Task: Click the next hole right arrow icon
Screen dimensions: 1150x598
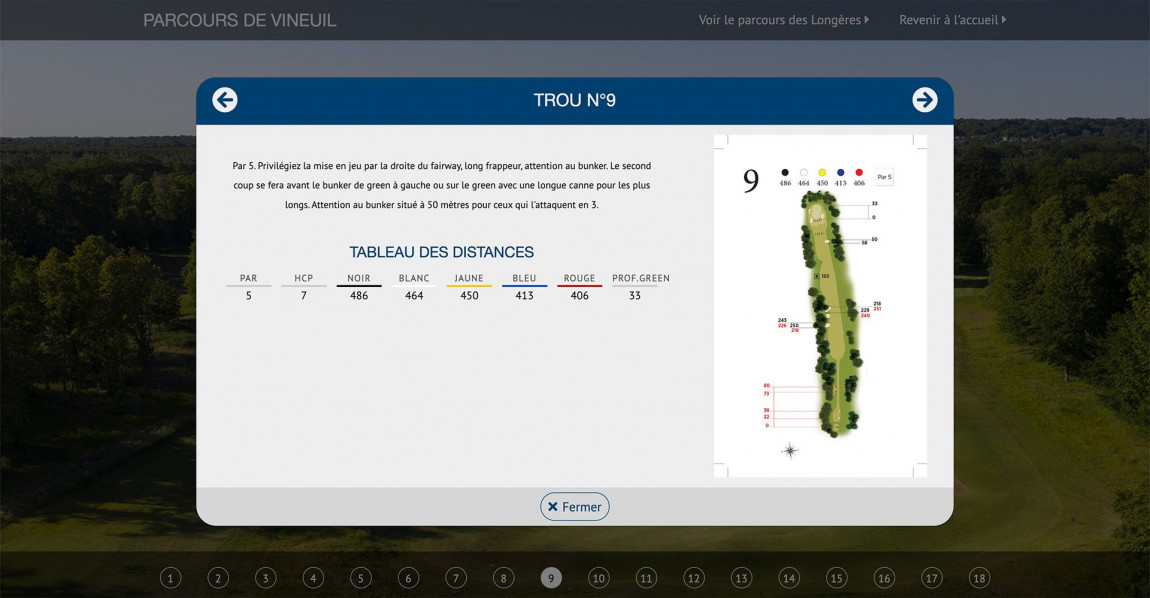Action: pos(924,100)
